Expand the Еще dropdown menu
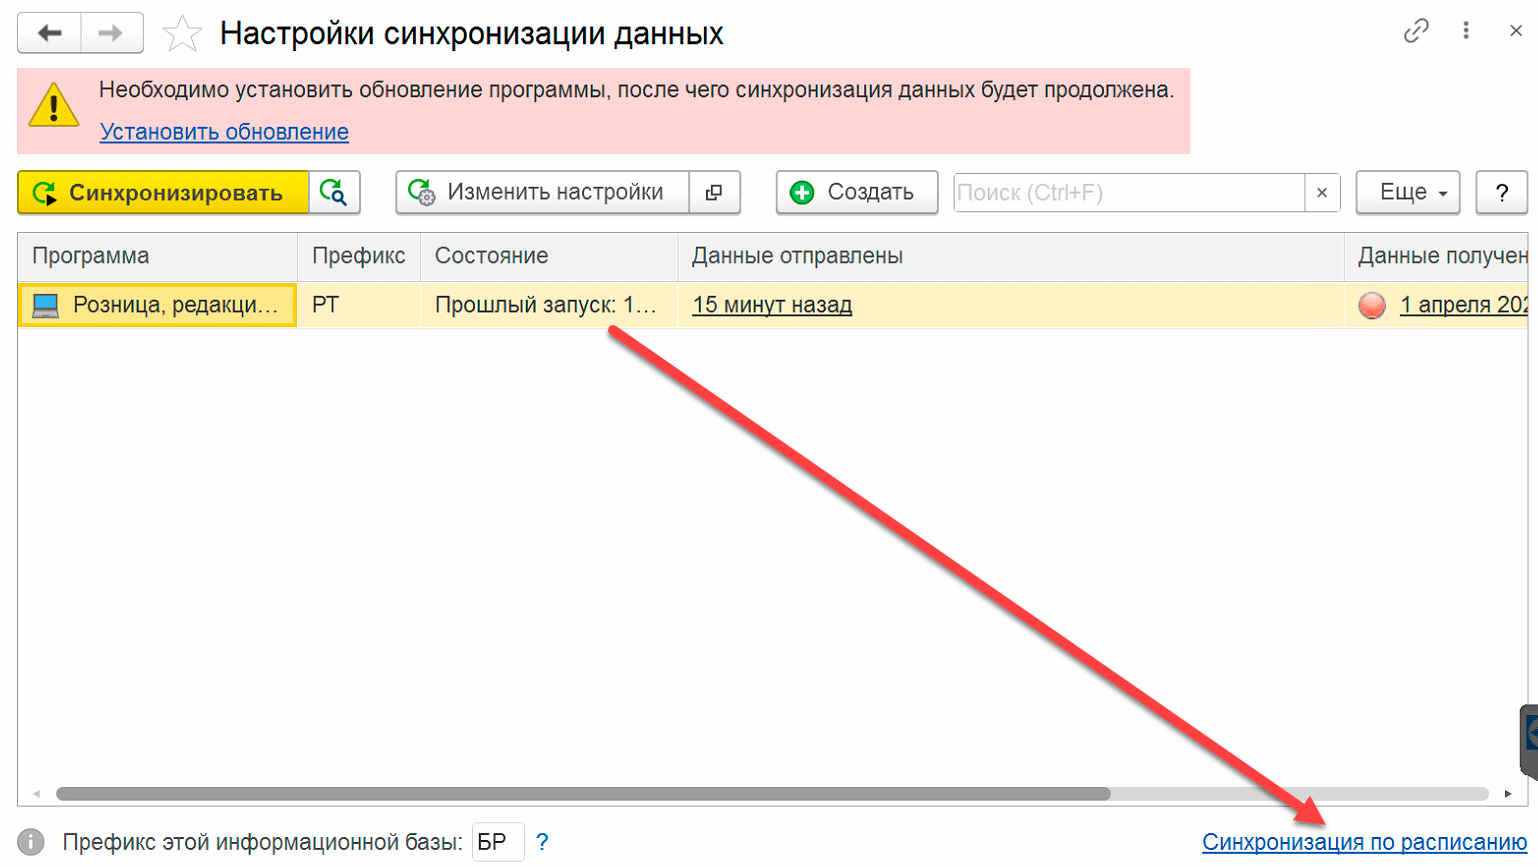Image resolution: width=1538 pixels, height=867 pixels. point(1408,193)
